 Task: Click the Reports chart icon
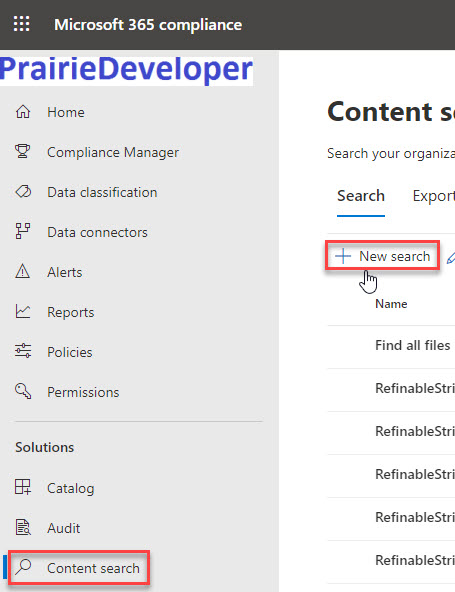pos(23,311)
